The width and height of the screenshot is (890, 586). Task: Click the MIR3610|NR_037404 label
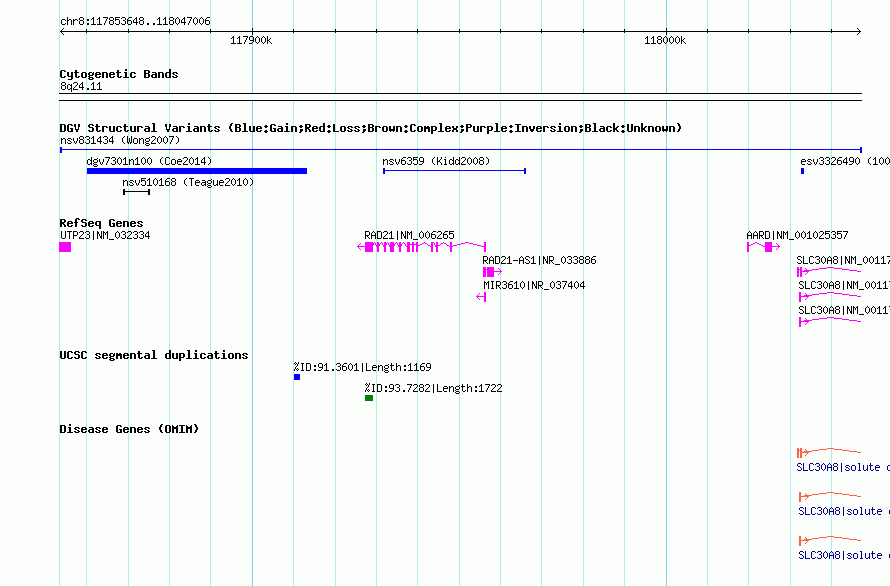534,285
